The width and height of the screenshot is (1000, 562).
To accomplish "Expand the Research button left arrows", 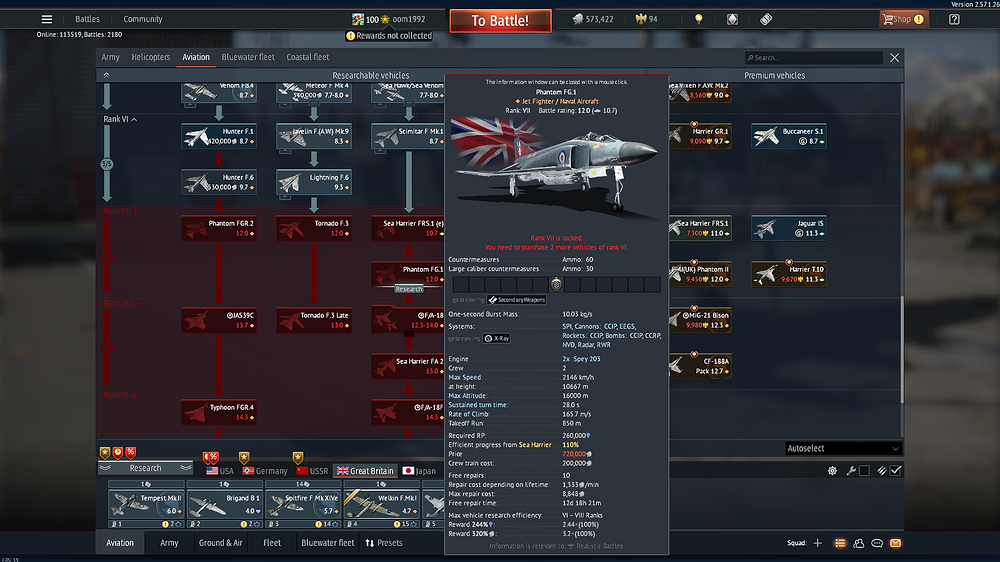I will pyautogui.click(x=105, y=468).
